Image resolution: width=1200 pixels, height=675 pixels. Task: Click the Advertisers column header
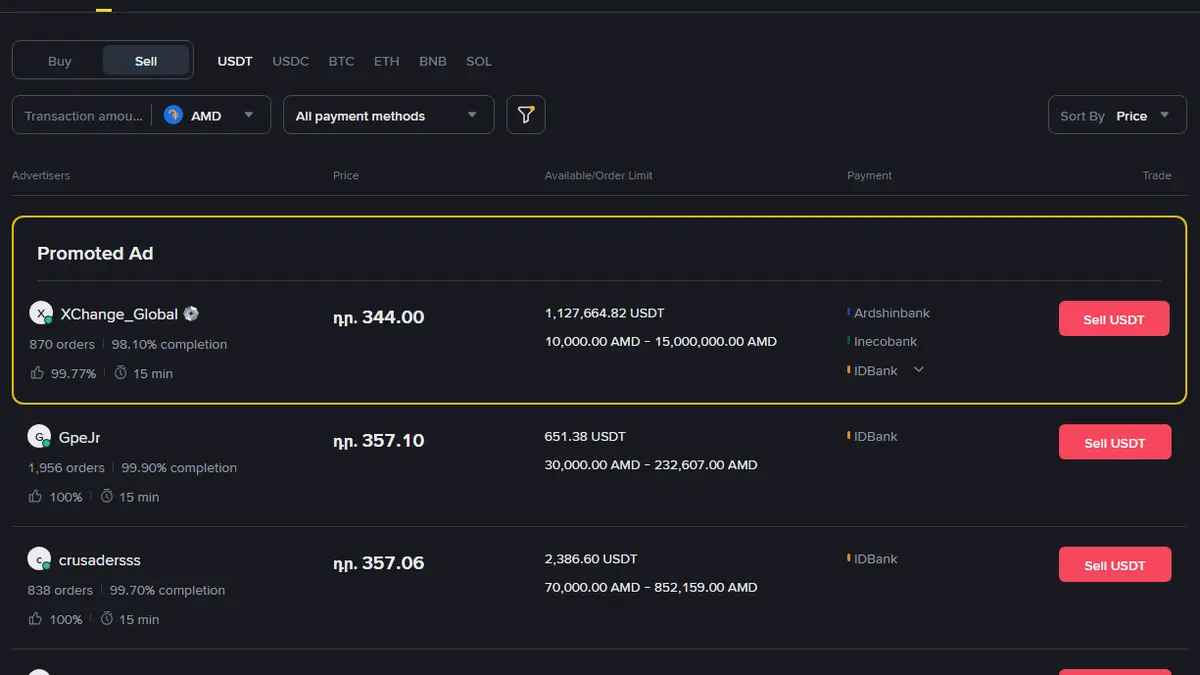point(41,175)
